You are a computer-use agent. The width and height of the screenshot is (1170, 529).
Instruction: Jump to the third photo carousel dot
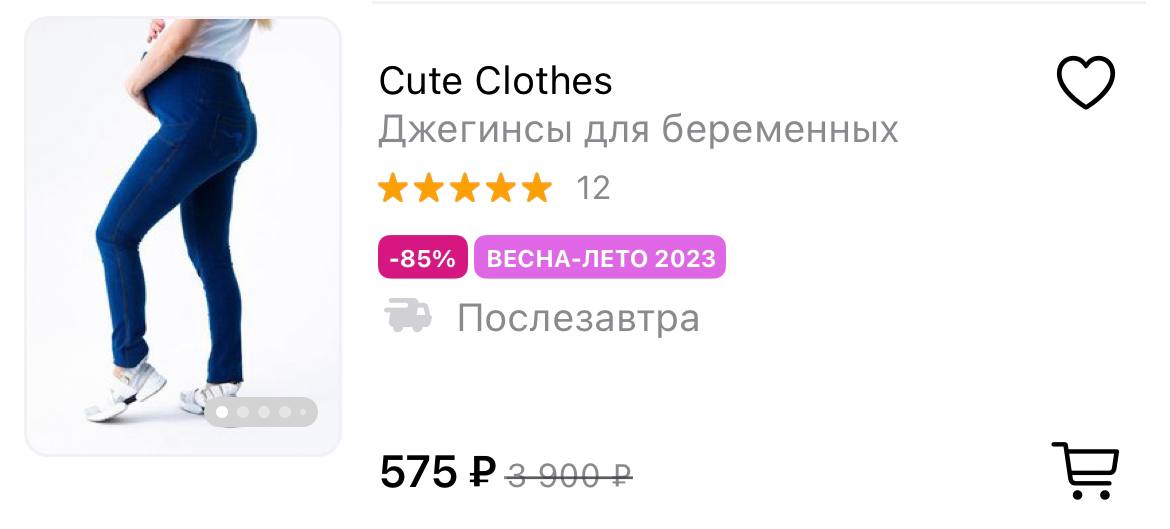click(x=264, y=412)
